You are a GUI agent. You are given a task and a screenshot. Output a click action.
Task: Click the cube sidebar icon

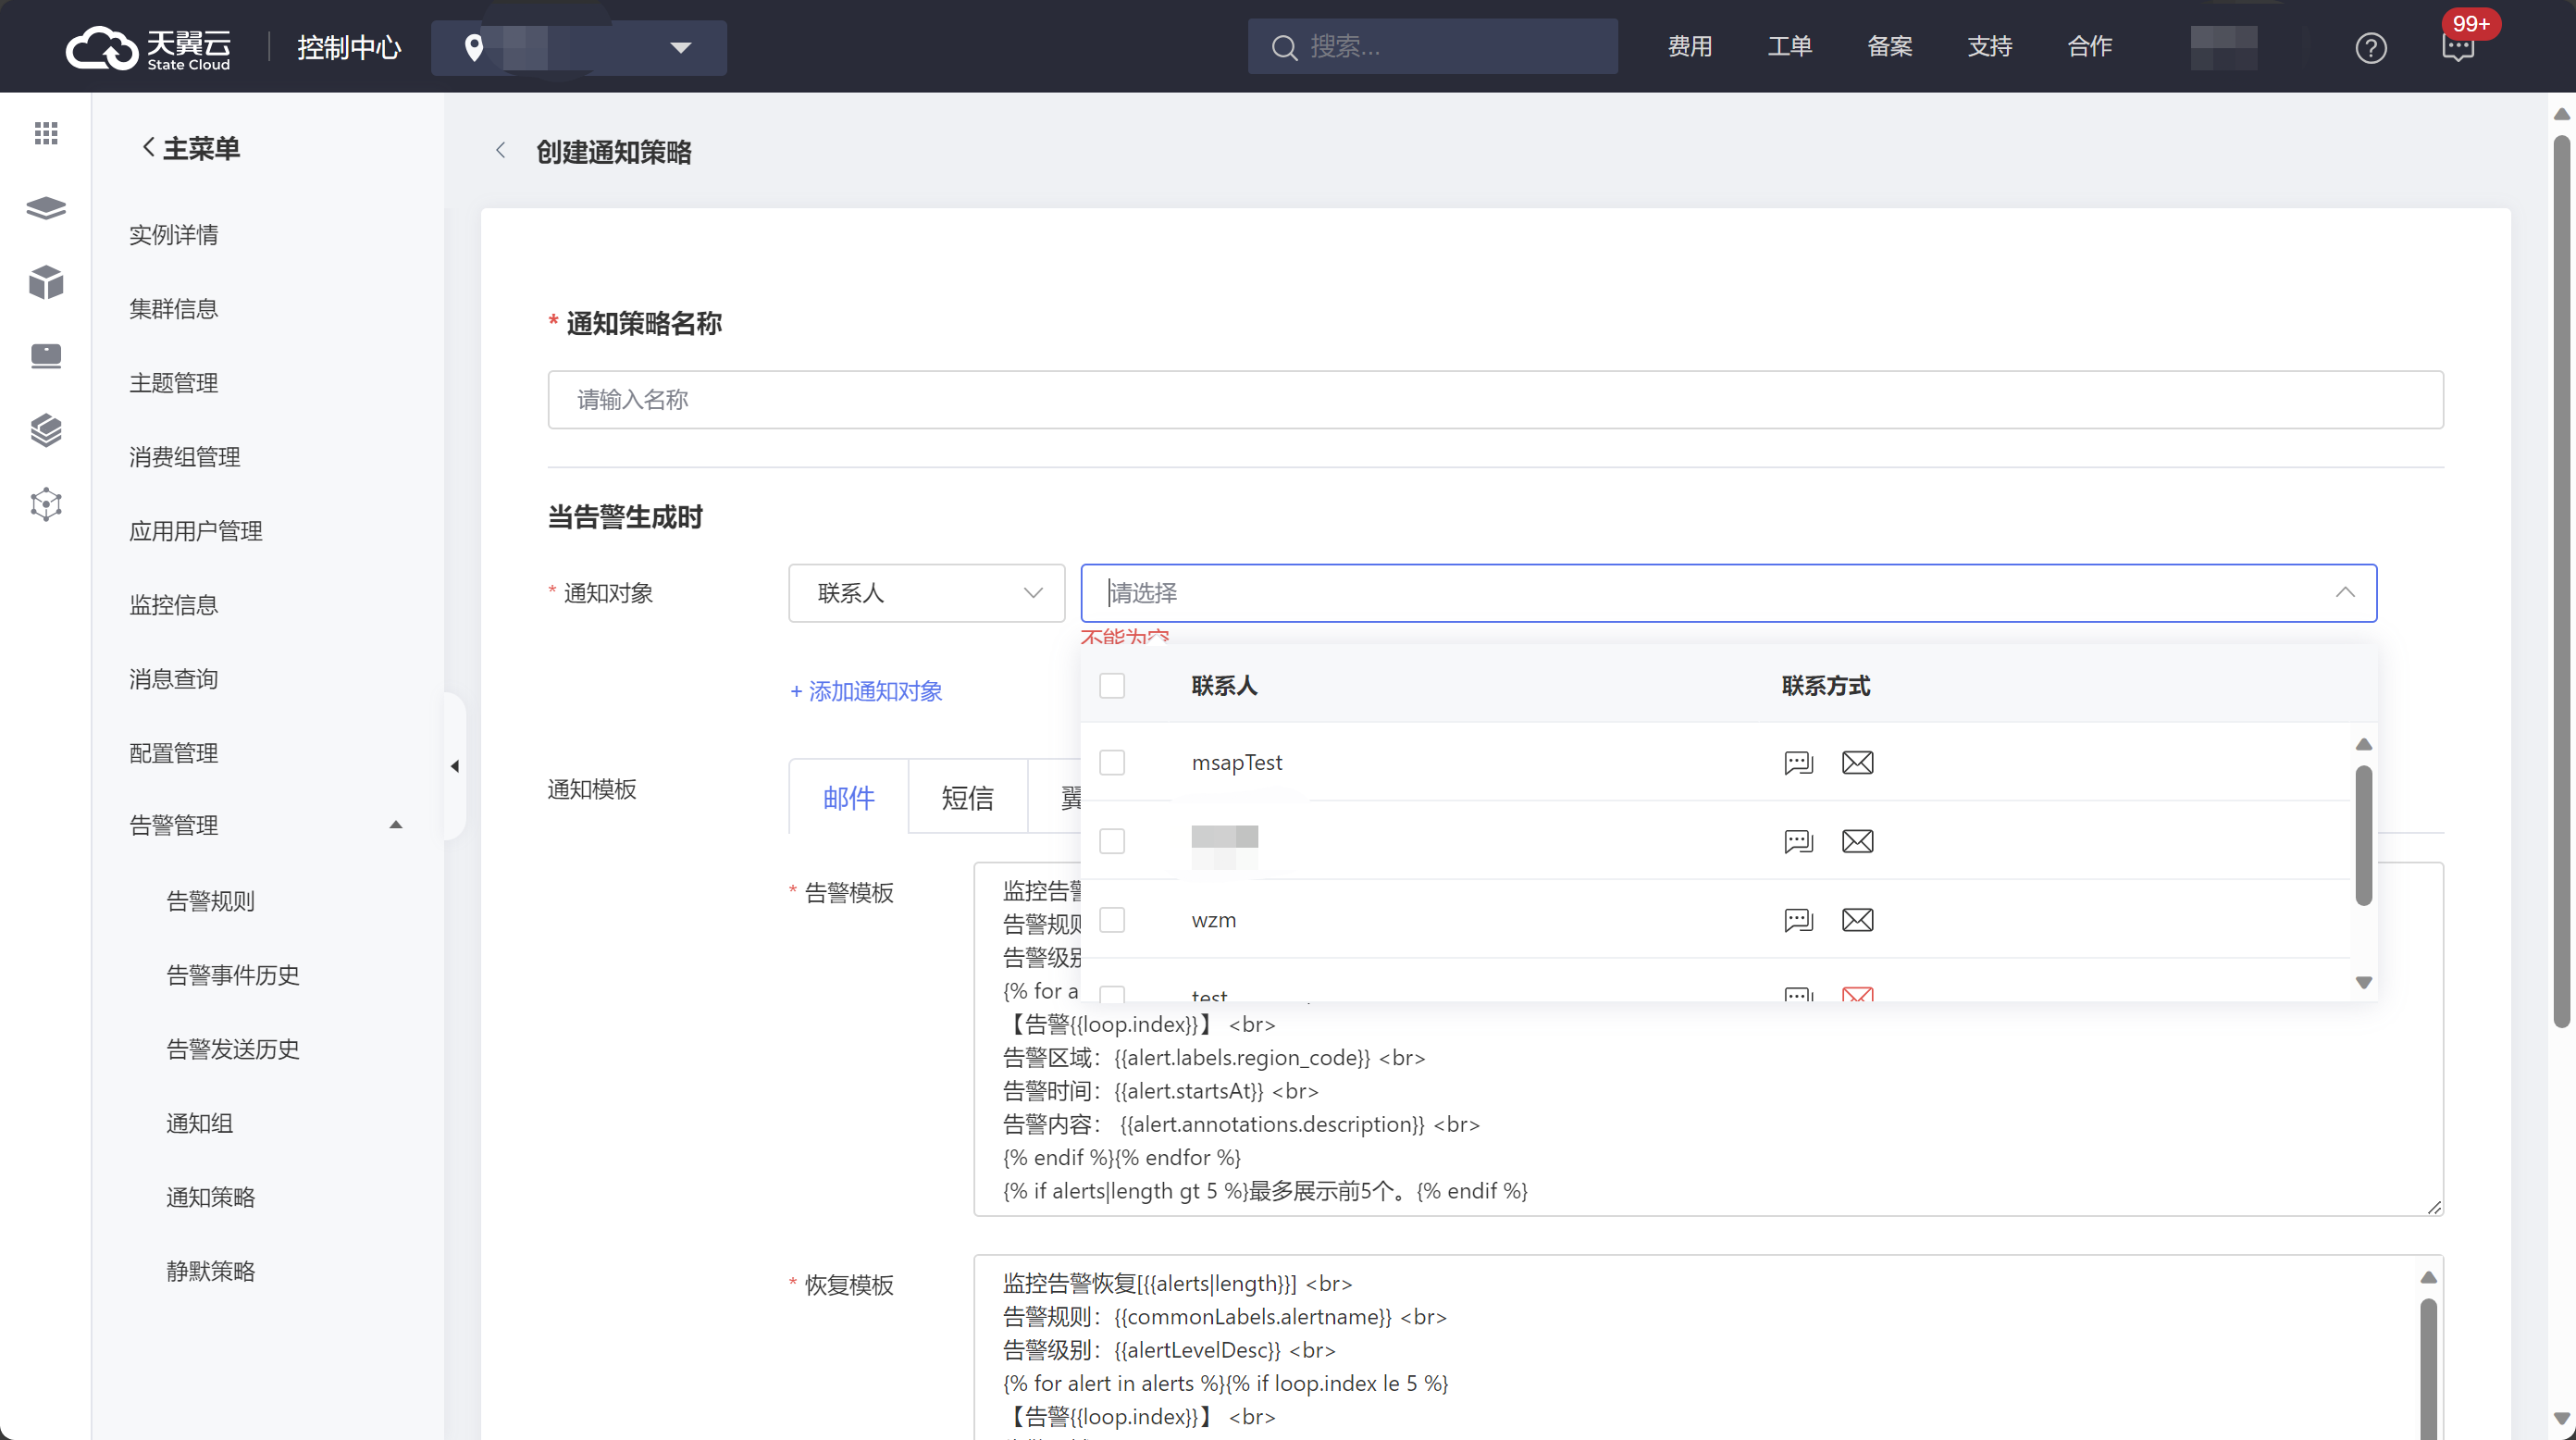46,282
